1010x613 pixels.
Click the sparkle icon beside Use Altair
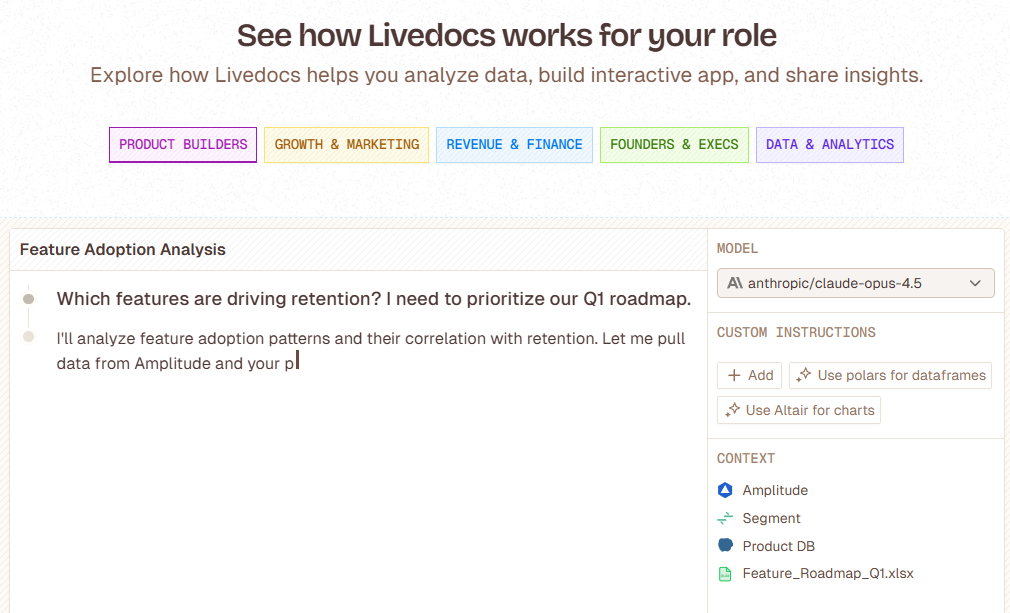[x=732, y=410]
